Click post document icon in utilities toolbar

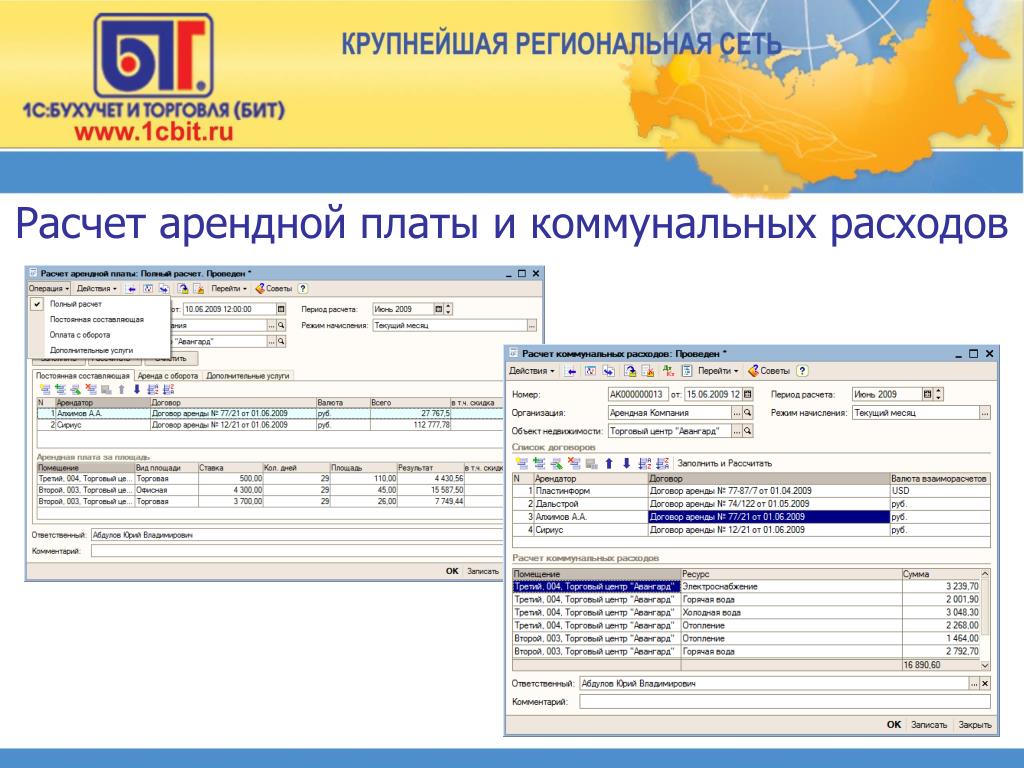pos(630,371)
